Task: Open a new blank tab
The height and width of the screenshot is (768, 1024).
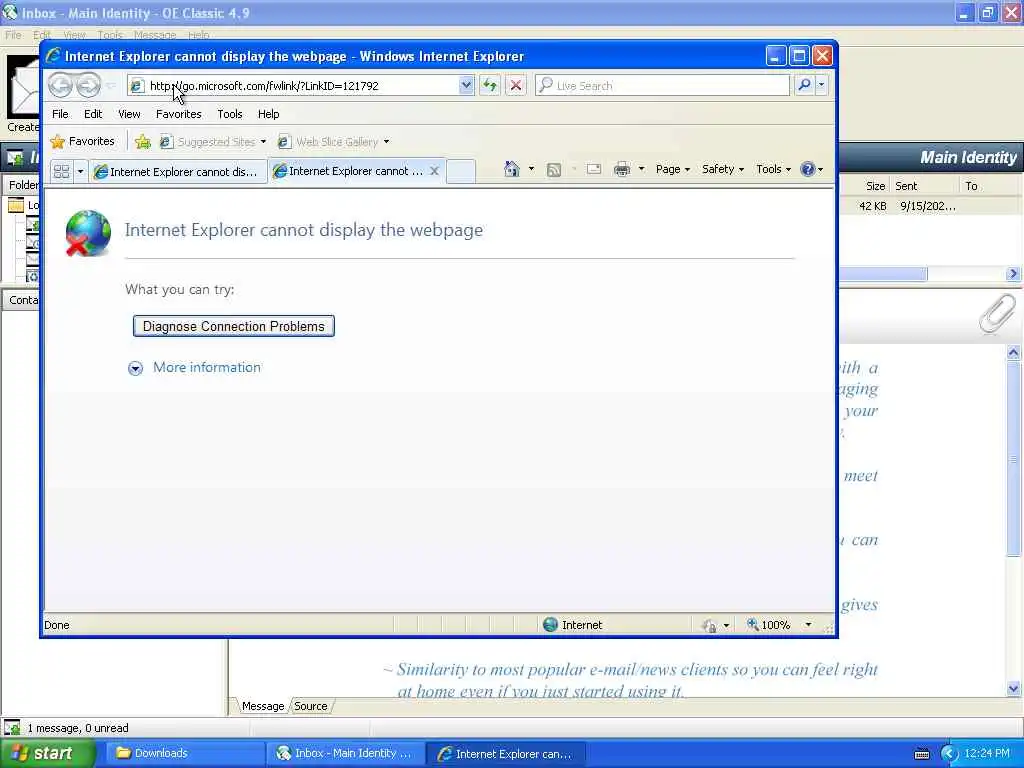Action: point(461,171)
